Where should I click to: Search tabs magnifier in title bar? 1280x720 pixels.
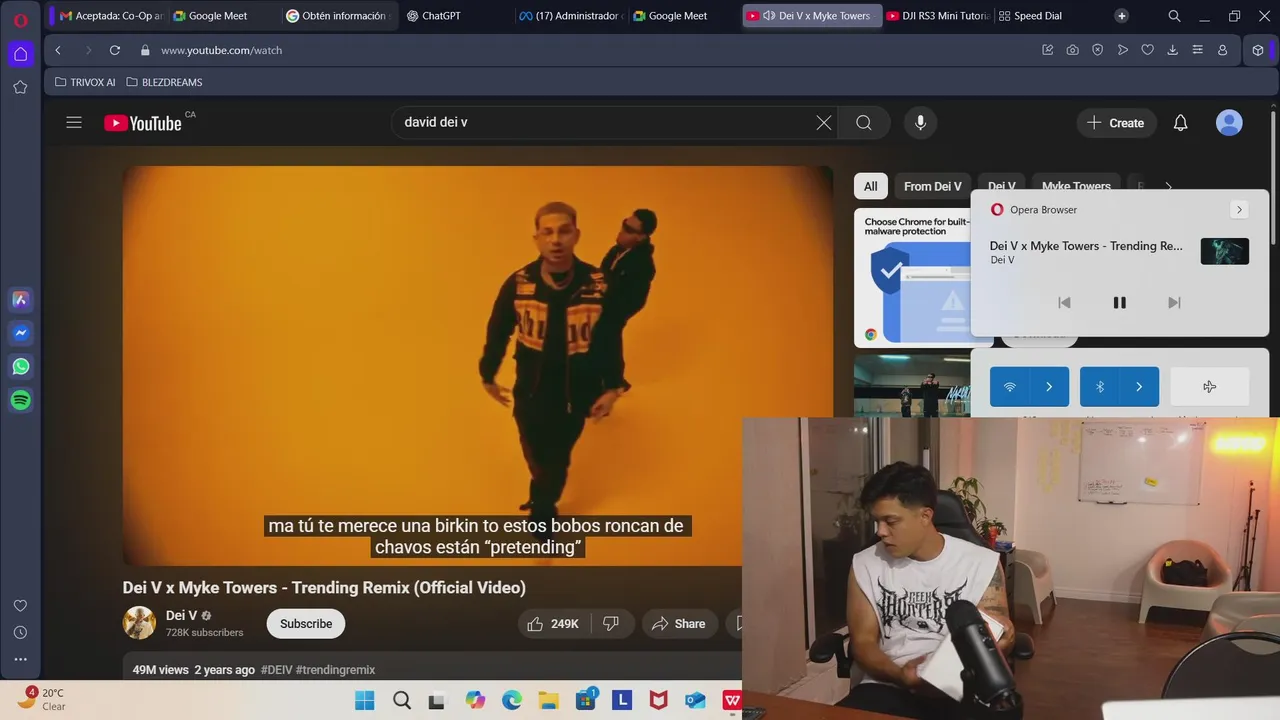(1174, 16)
